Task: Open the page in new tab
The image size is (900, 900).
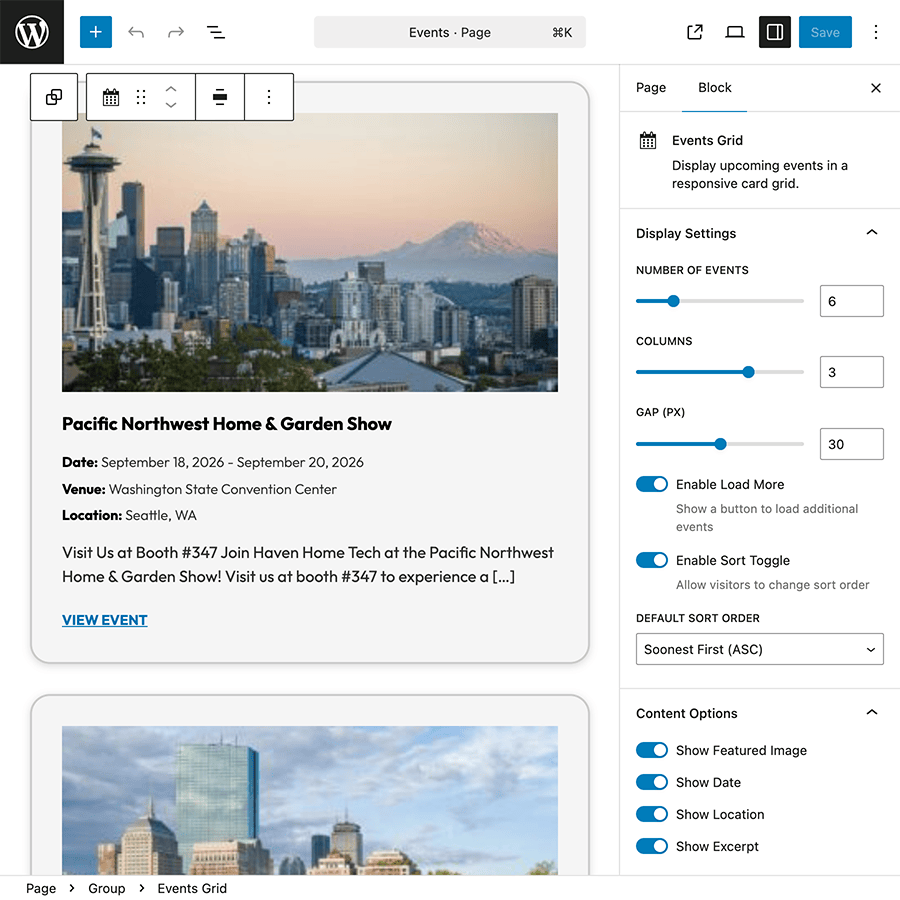Action: point(695,32)
